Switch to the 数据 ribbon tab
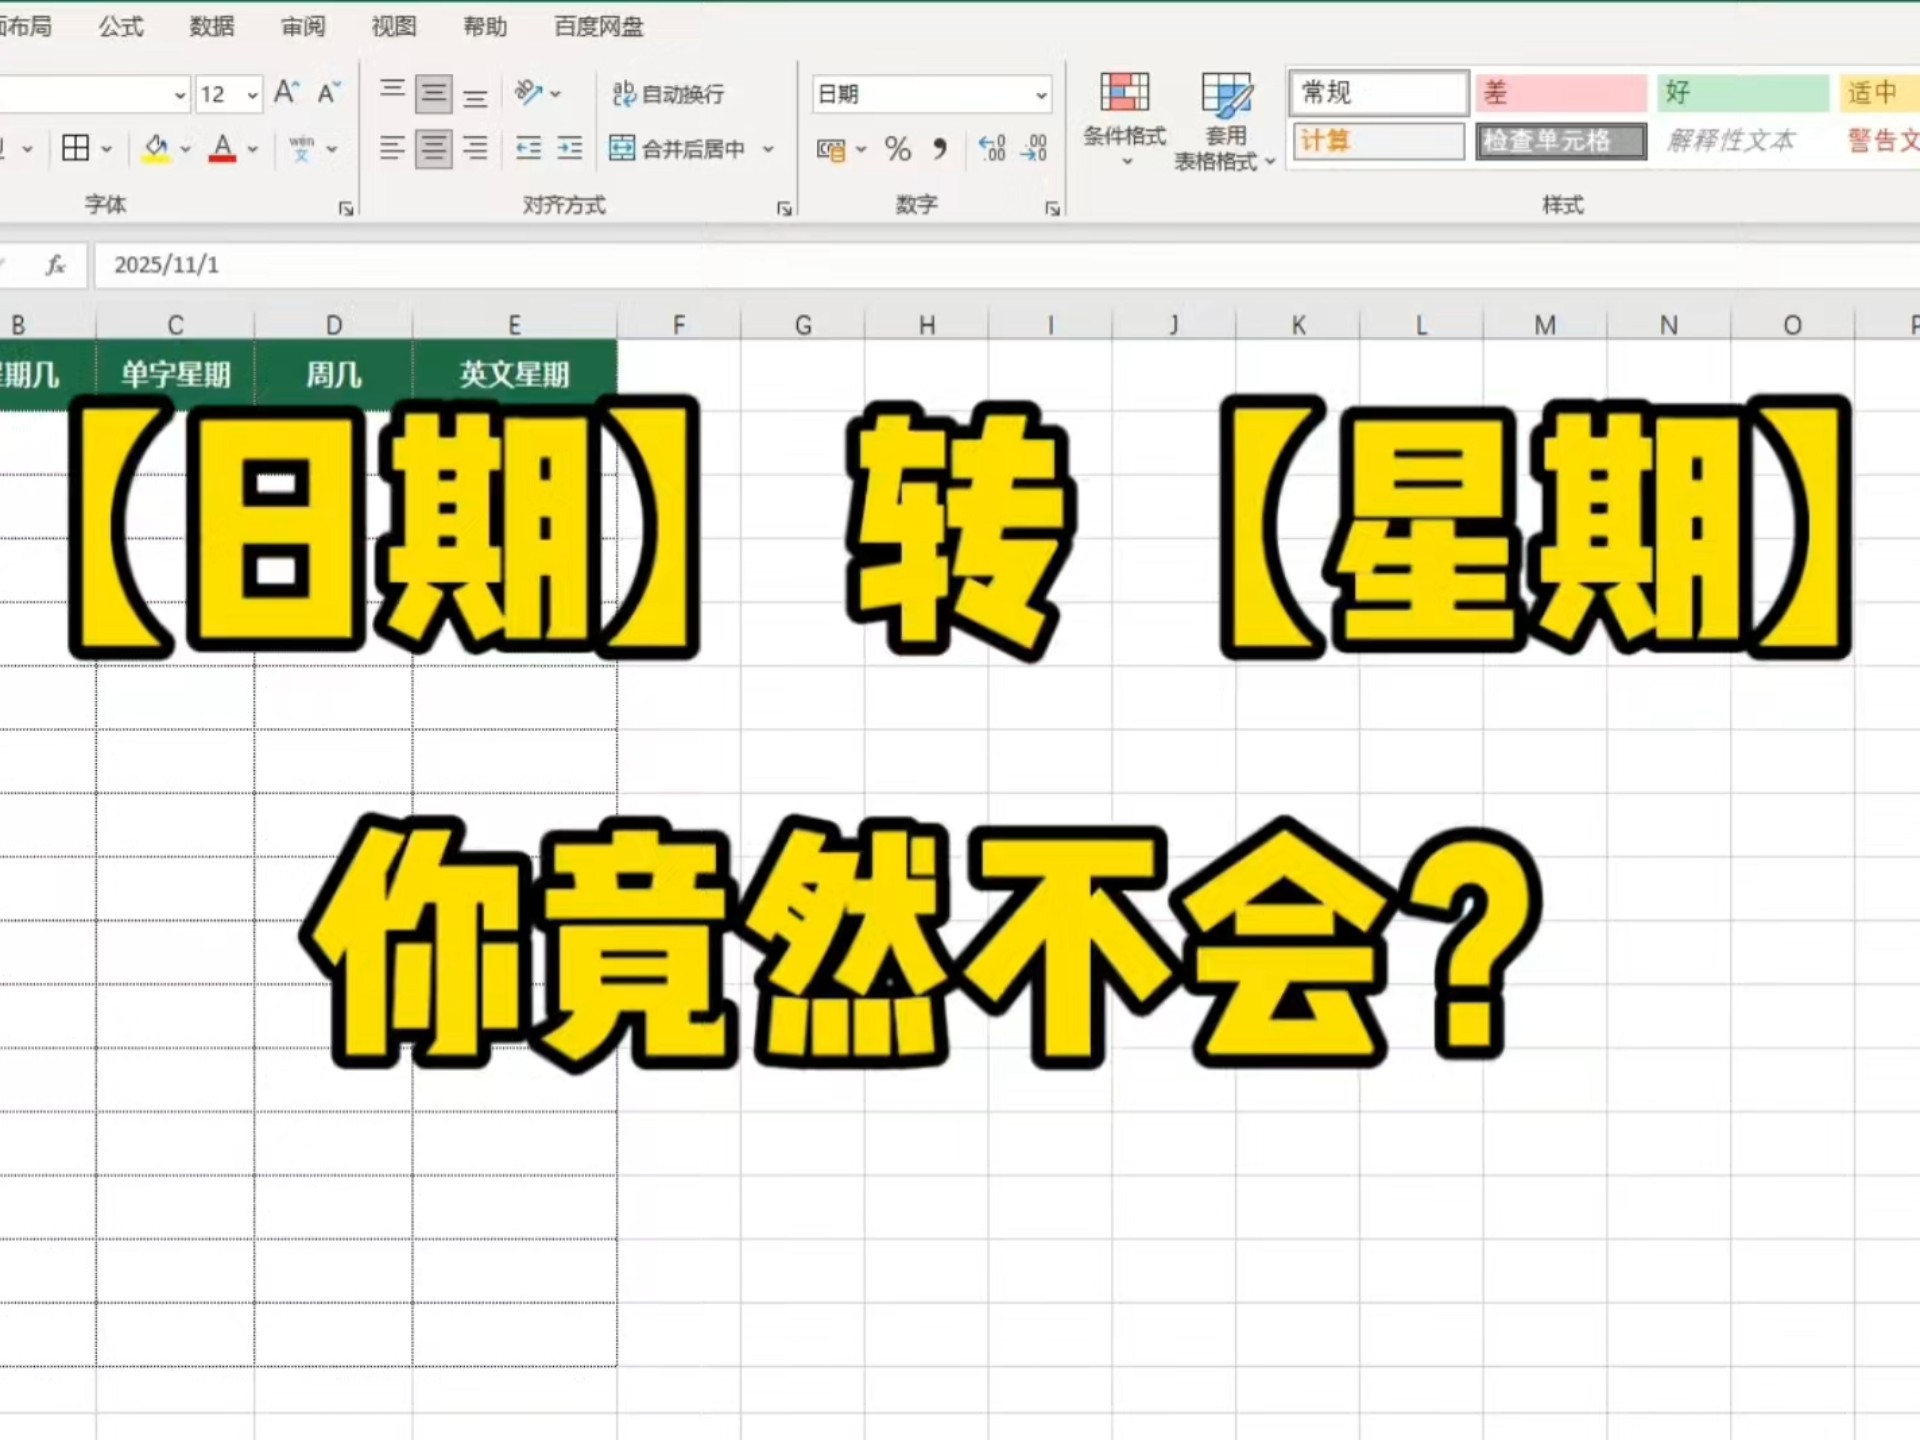 (211, 26)
